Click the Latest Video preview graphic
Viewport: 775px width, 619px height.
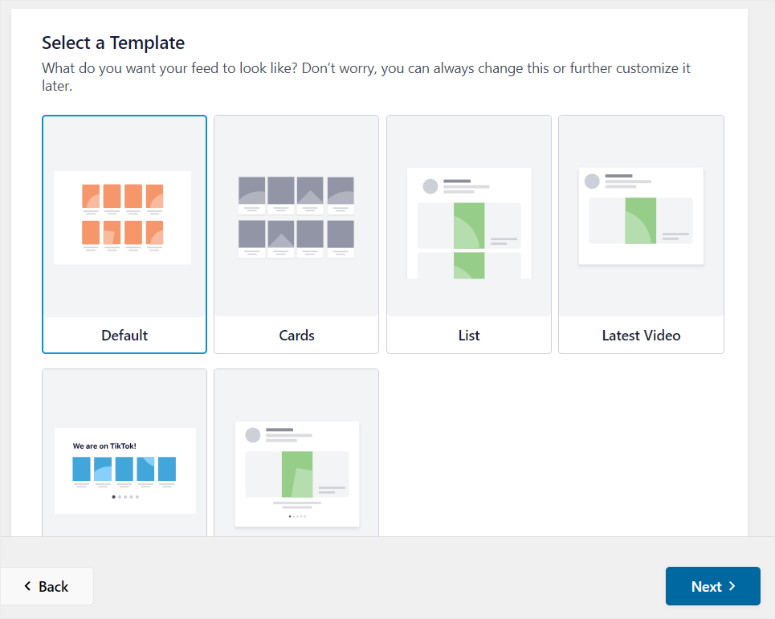tap(641, 217)
